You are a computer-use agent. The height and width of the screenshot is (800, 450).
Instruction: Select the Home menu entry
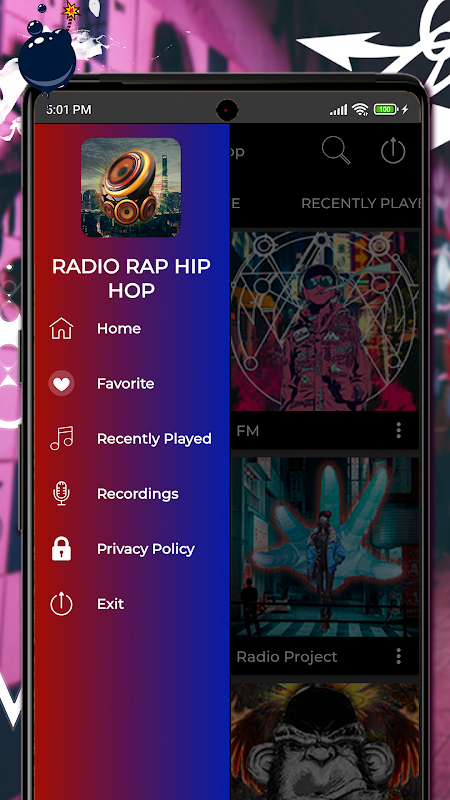[132, 329]
